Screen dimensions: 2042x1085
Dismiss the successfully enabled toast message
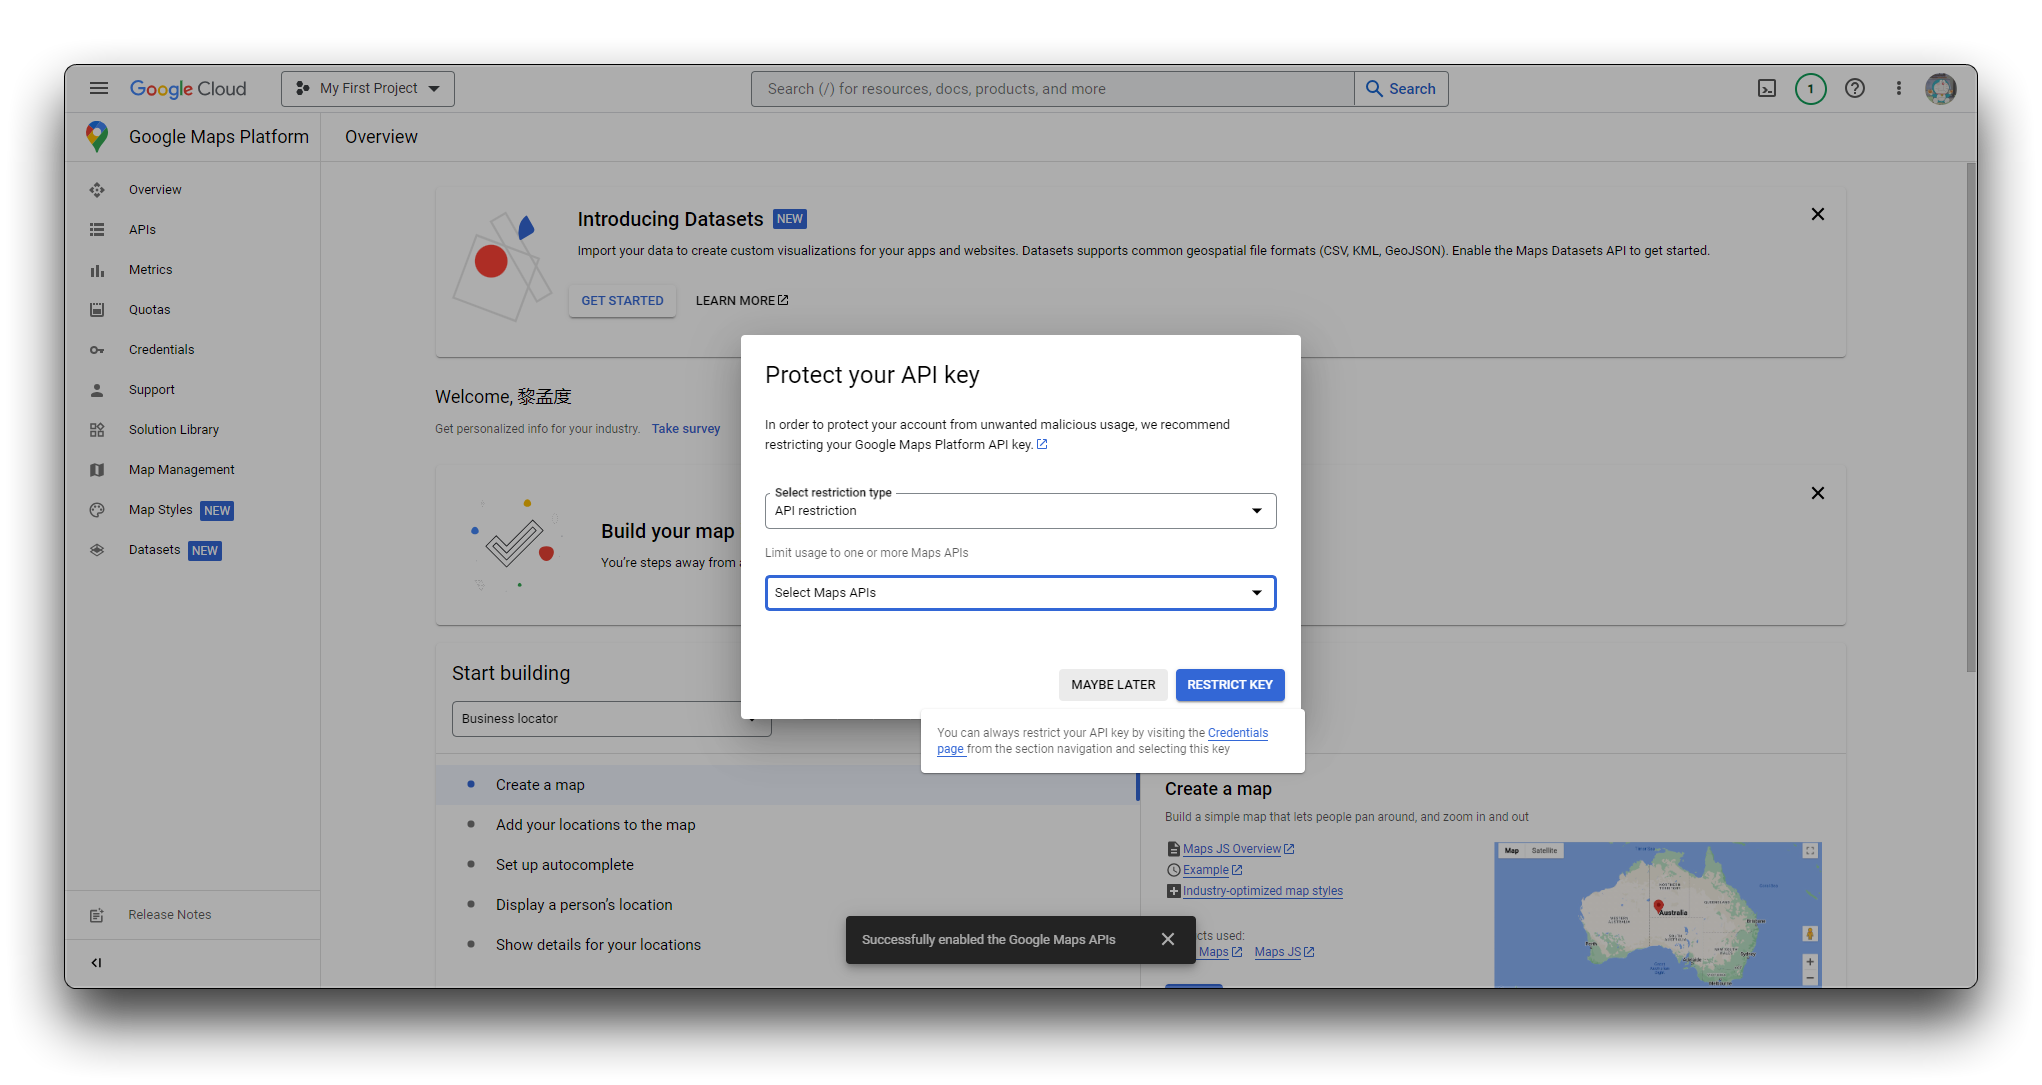1168,939
